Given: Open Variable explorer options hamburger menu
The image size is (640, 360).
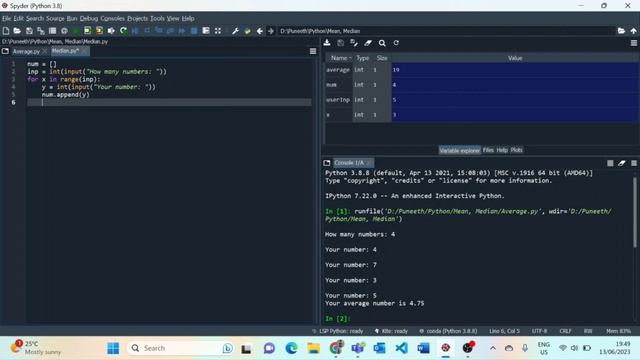Looking at the screenshot, I should tap(633, 42).
